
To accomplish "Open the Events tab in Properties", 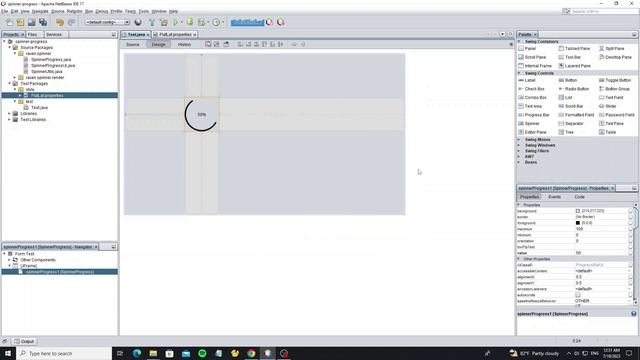I will tap(554, 197).
